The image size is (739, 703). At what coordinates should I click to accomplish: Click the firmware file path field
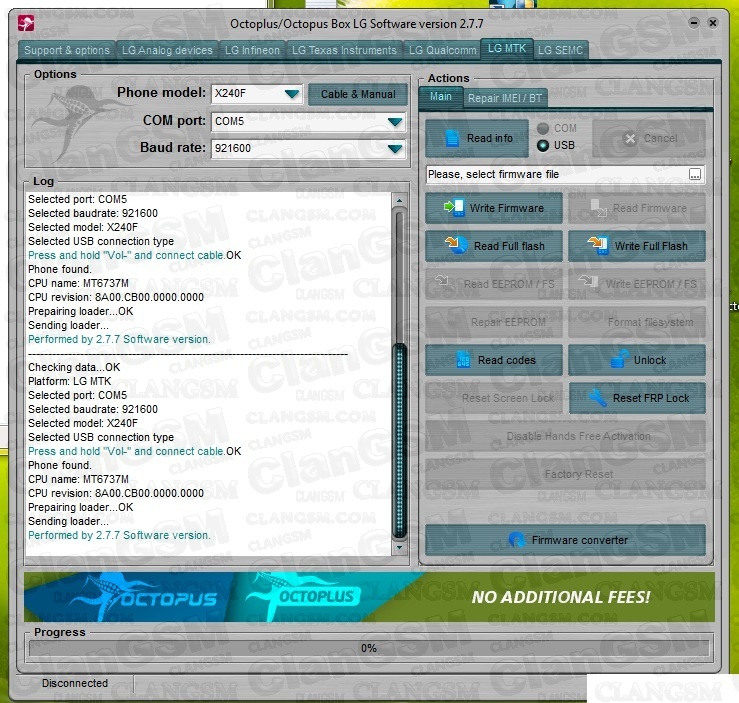(x=557, y=174)
